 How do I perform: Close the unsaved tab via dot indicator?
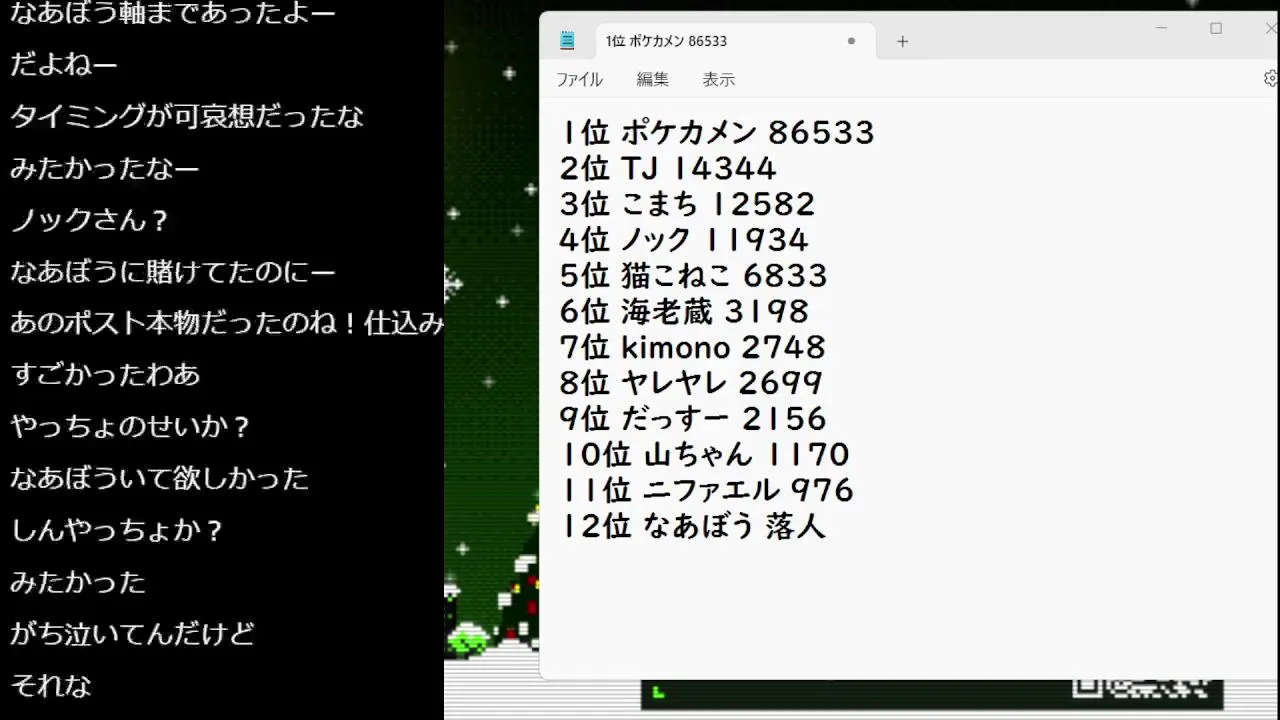[852, 41]
